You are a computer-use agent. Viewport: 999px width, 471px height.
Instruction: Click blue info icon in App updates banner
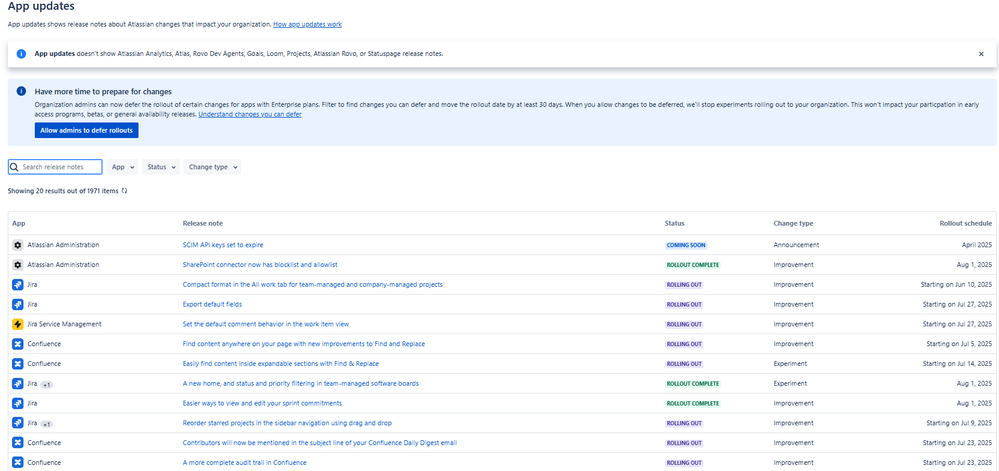pyautogui.click(x=21, y=54)
